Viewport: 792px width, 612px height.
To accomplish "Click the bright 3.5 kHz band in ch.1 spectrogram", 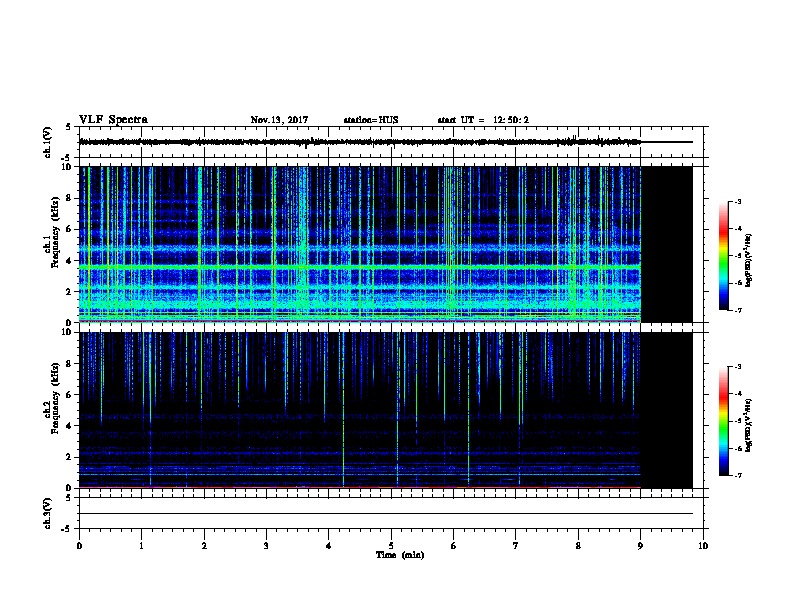I will pyautogui.click(x=360, y=266).
